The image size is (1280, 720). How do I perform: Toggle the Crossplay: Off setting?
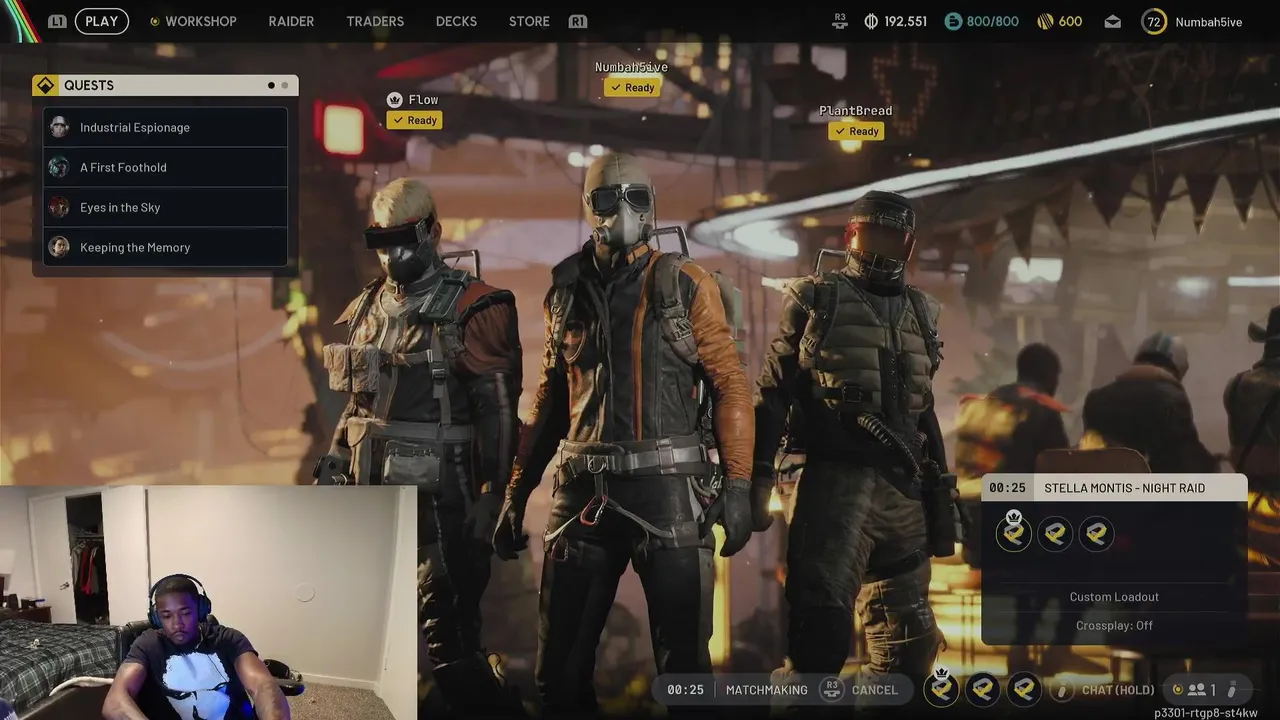pos(1114,625)
